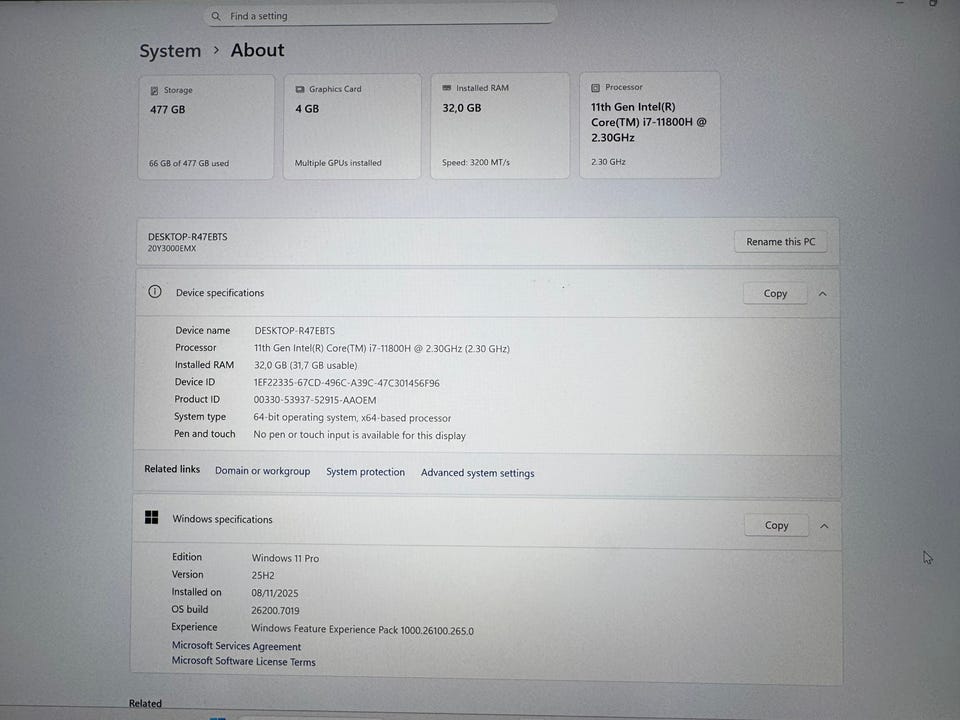Image resolution: width=960 pixels, height=720 pixels.
Task: Open Advanced system settings link
Action: click(x=478, y=473)
